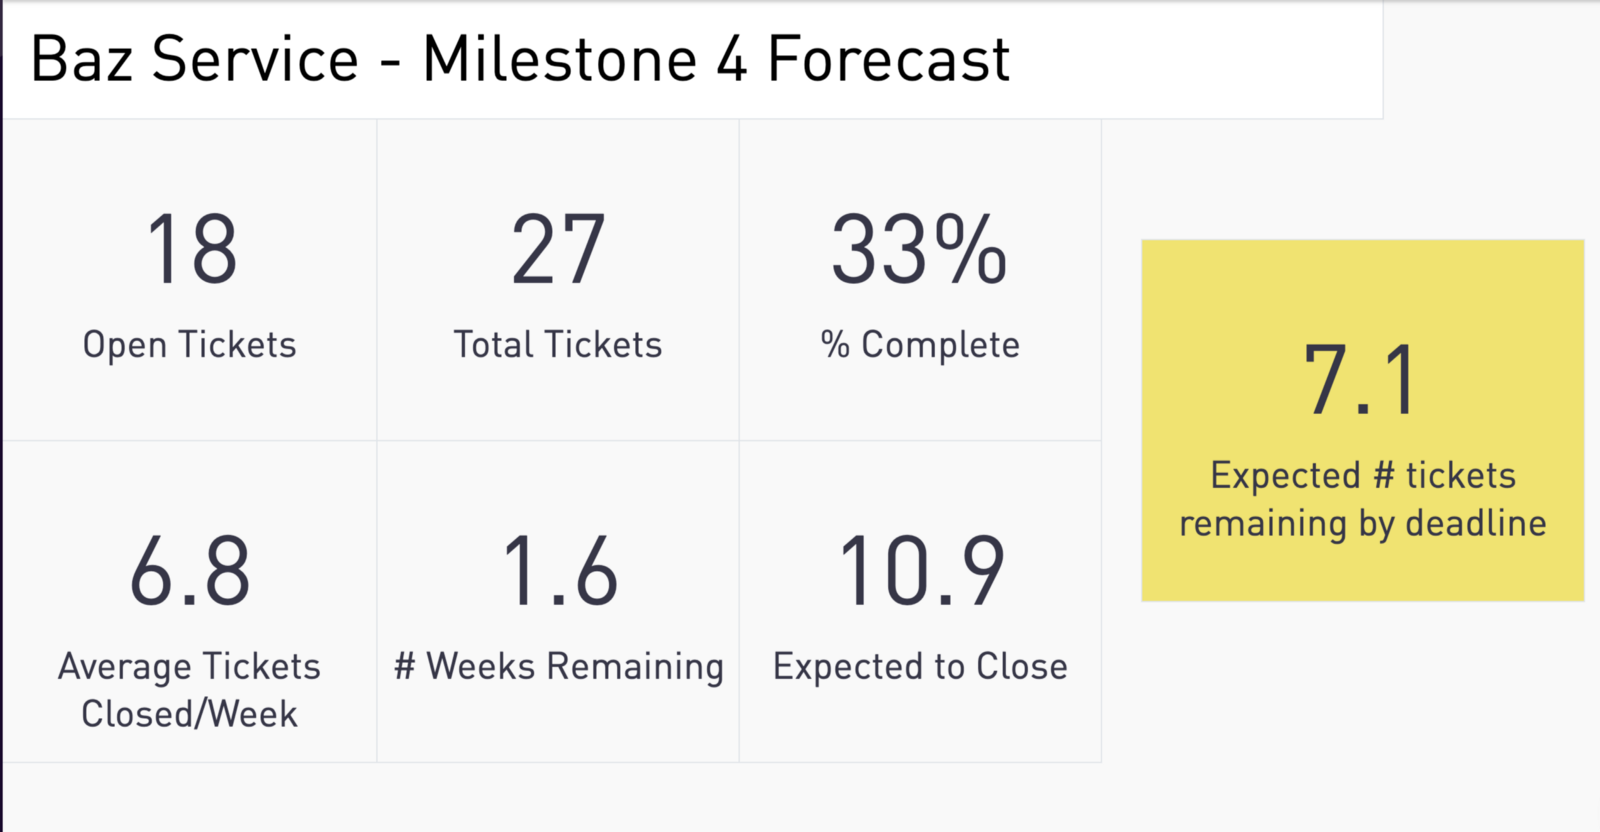The height and width of the screenshot is (832, 1600).
Task: Select the 18 Open Tickets tile
Action: coord(190,280)
